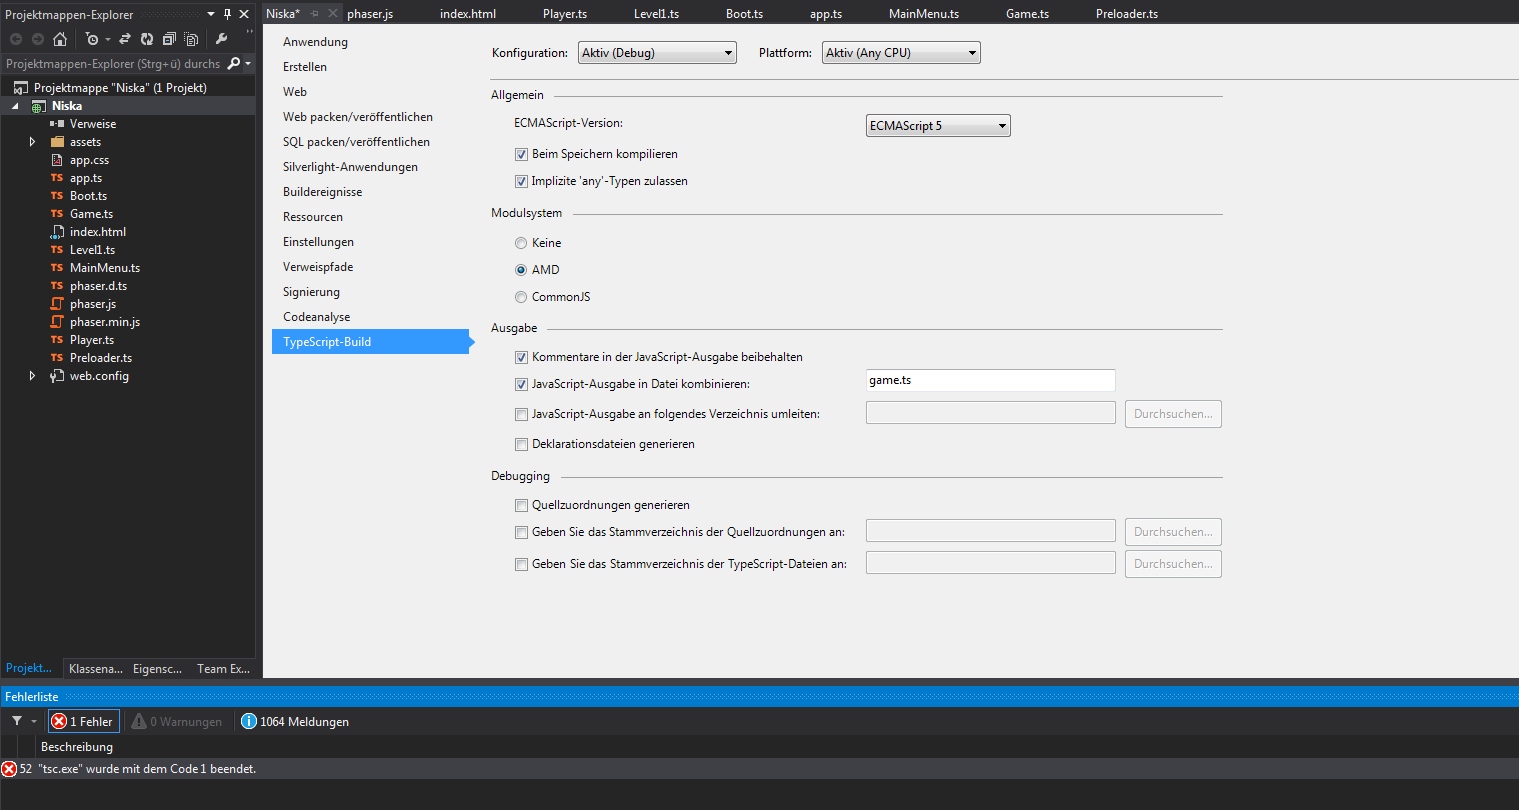The image size is (1519, 810).
Task: Click the file icon next to index.html
Action: click(57, 232)
